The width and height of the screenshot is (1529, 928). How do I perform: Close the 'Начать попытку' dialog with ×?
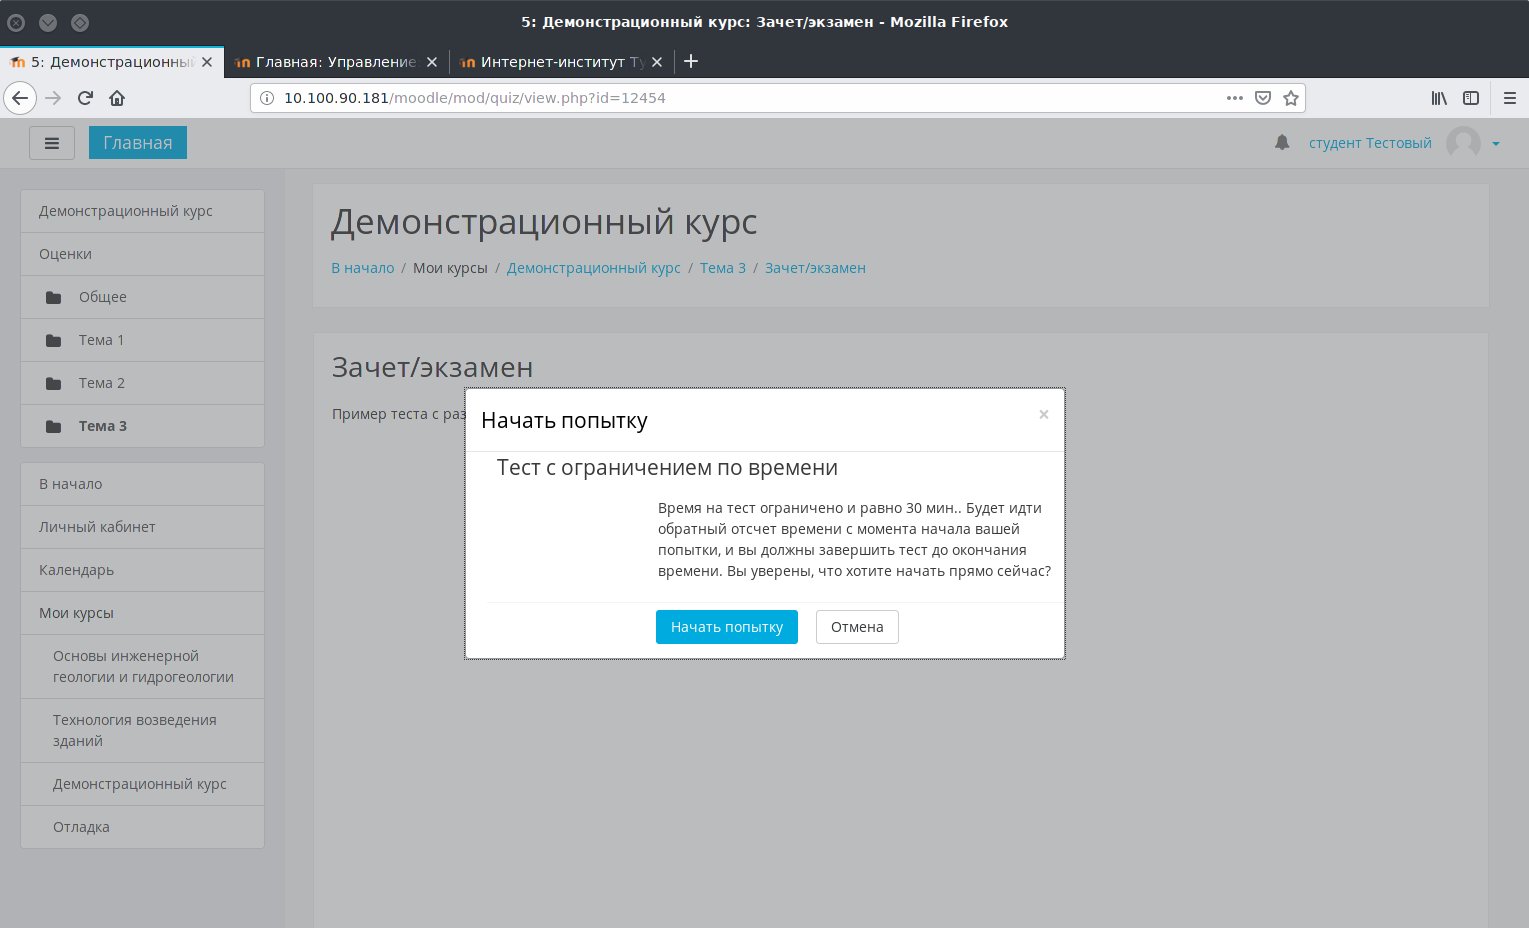pyautogui.click(x=1044, y=414)
